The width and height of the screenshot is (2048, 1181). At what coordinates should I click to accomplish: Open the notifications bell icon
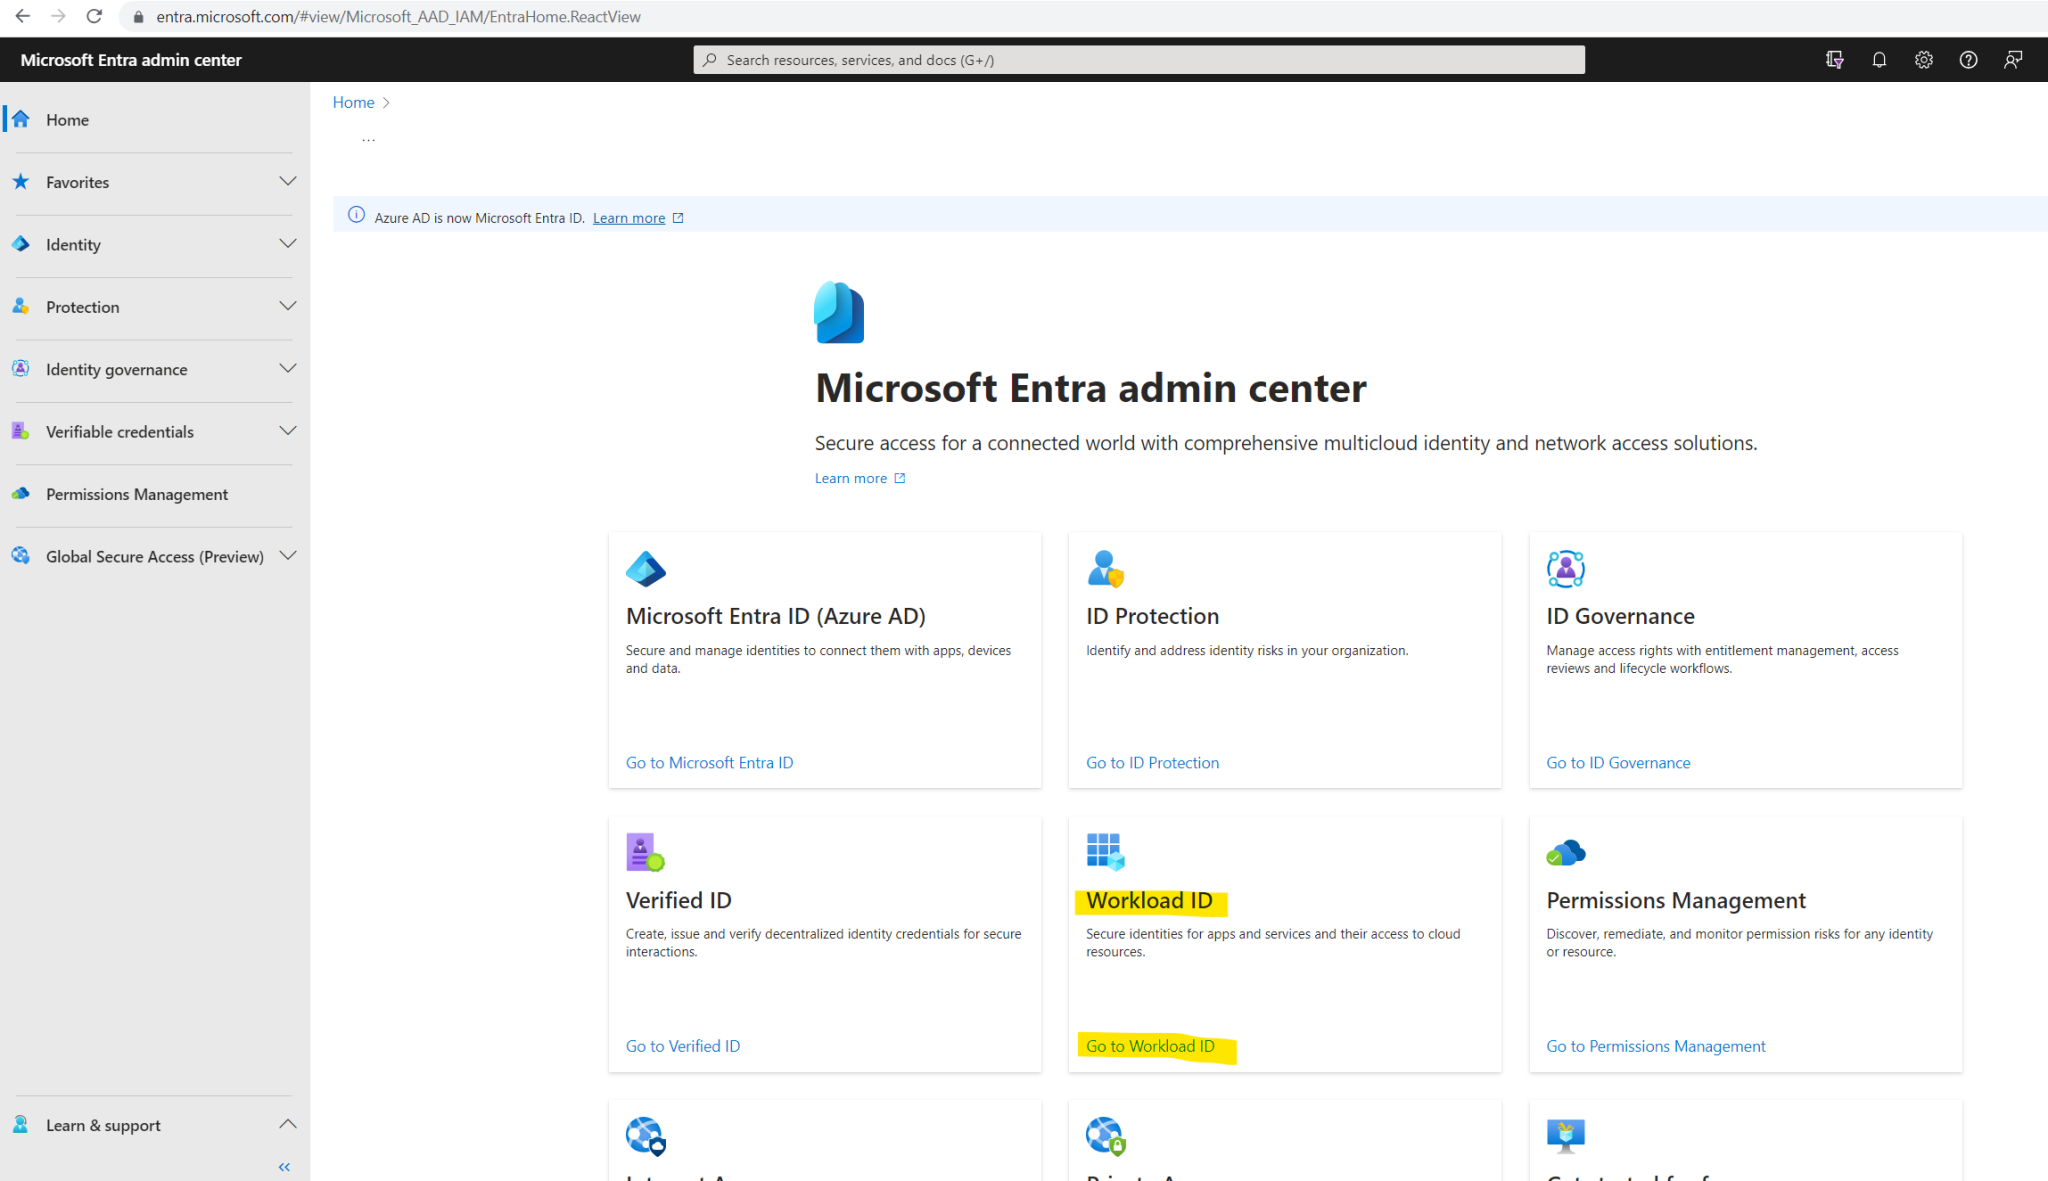coord(1879,59)
